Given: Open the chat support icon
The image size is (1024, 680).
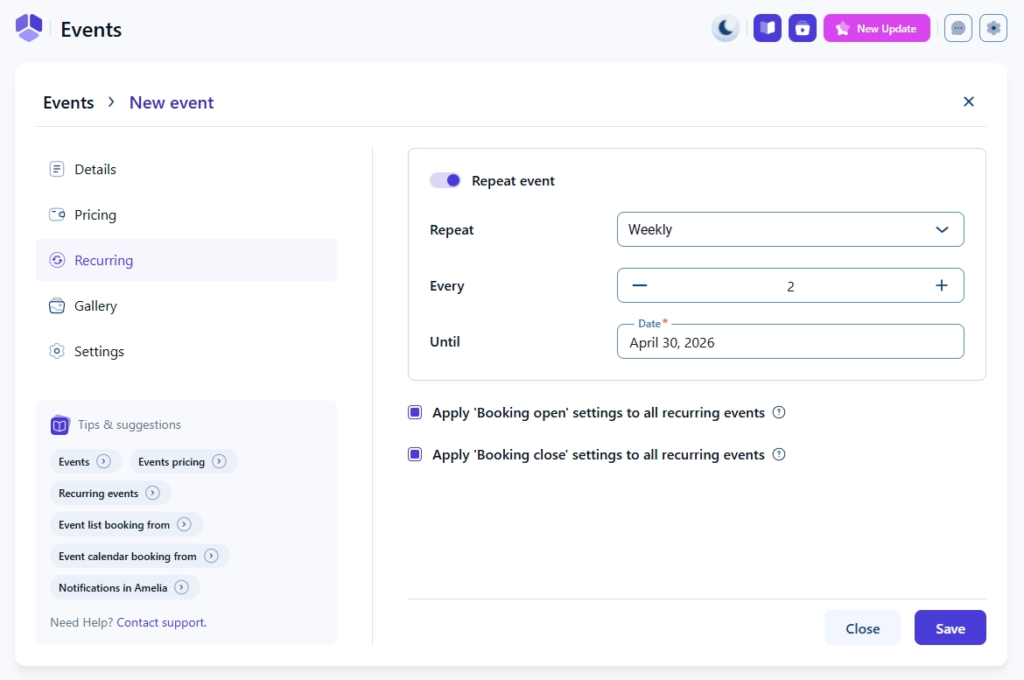Looking at the screenshot, I should (958, 28).
